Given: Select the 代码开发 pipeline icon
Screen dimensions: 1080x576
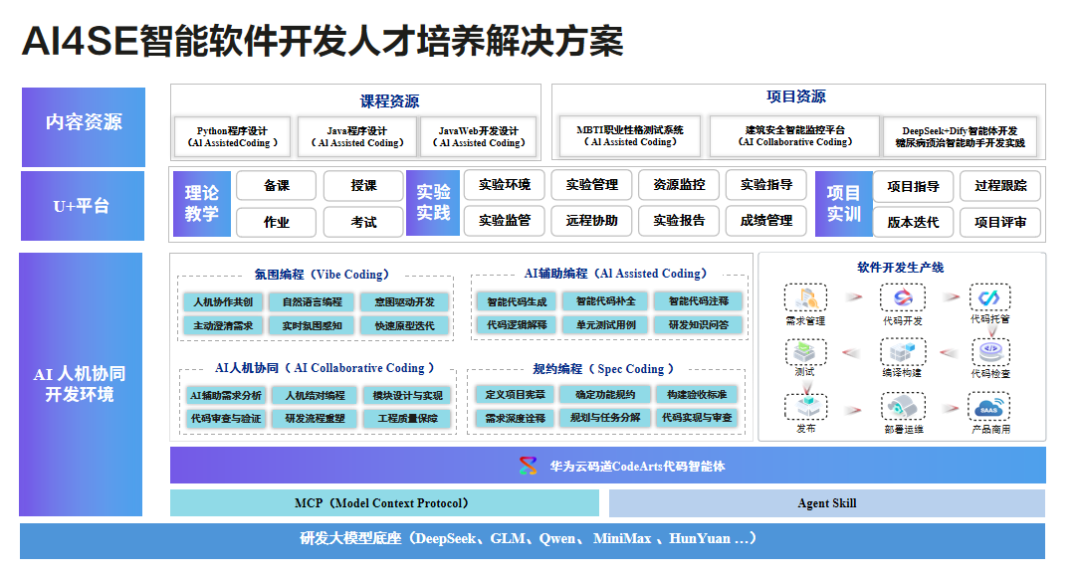Looking at the screenshot, I should (902, 298).
